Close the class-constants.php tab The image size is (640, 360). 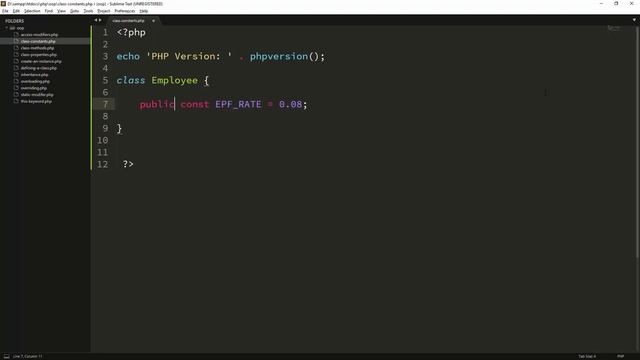pos(153,20)
